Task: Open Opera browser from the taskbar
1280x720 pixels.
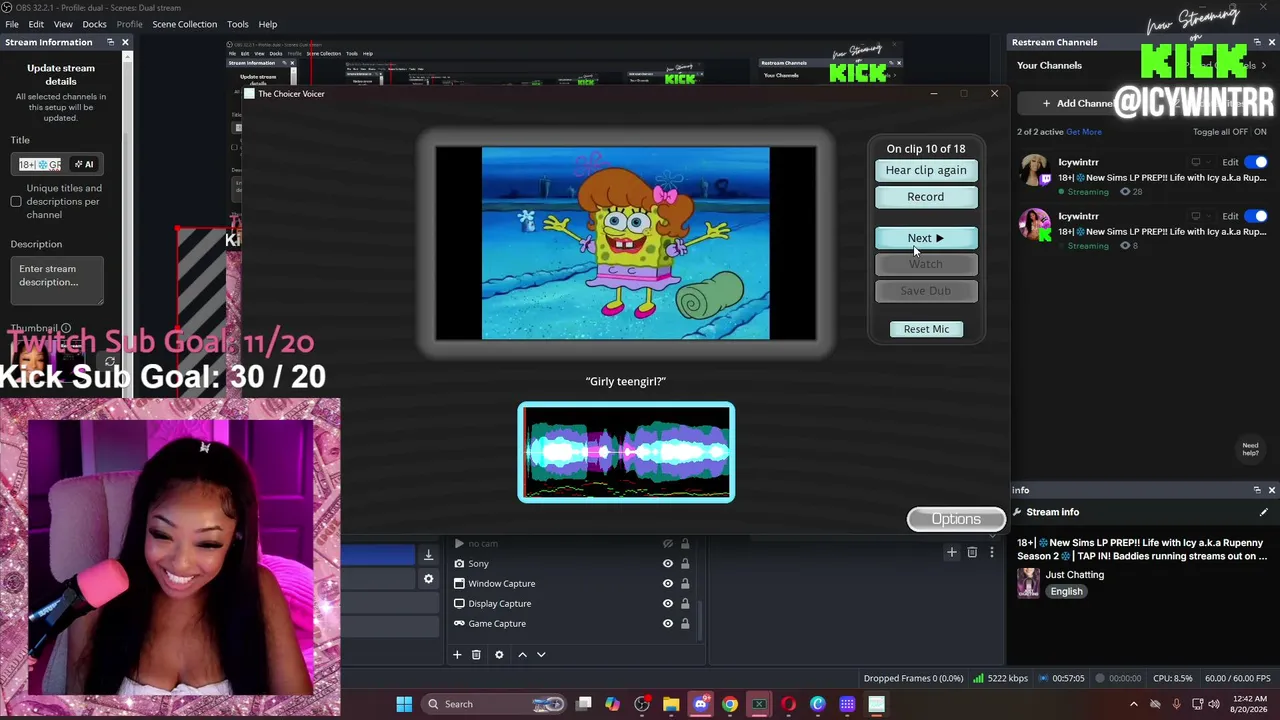Action: pos(788,704)
